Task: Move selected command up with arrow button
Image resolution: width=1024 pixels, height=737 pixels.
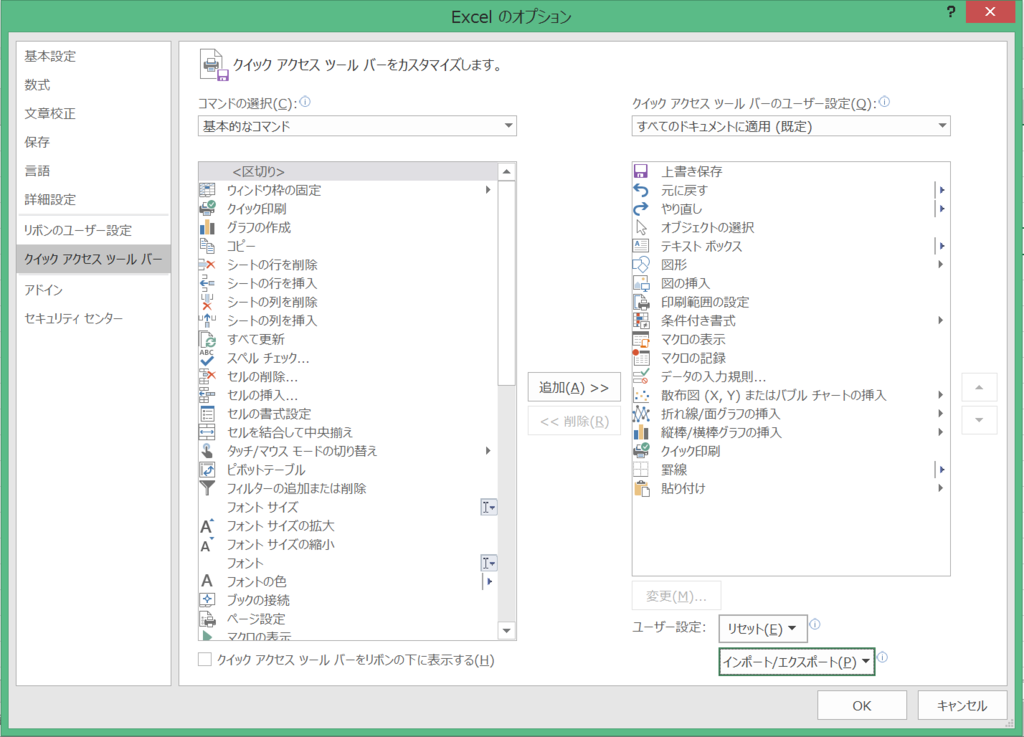Action: (979, 388)
